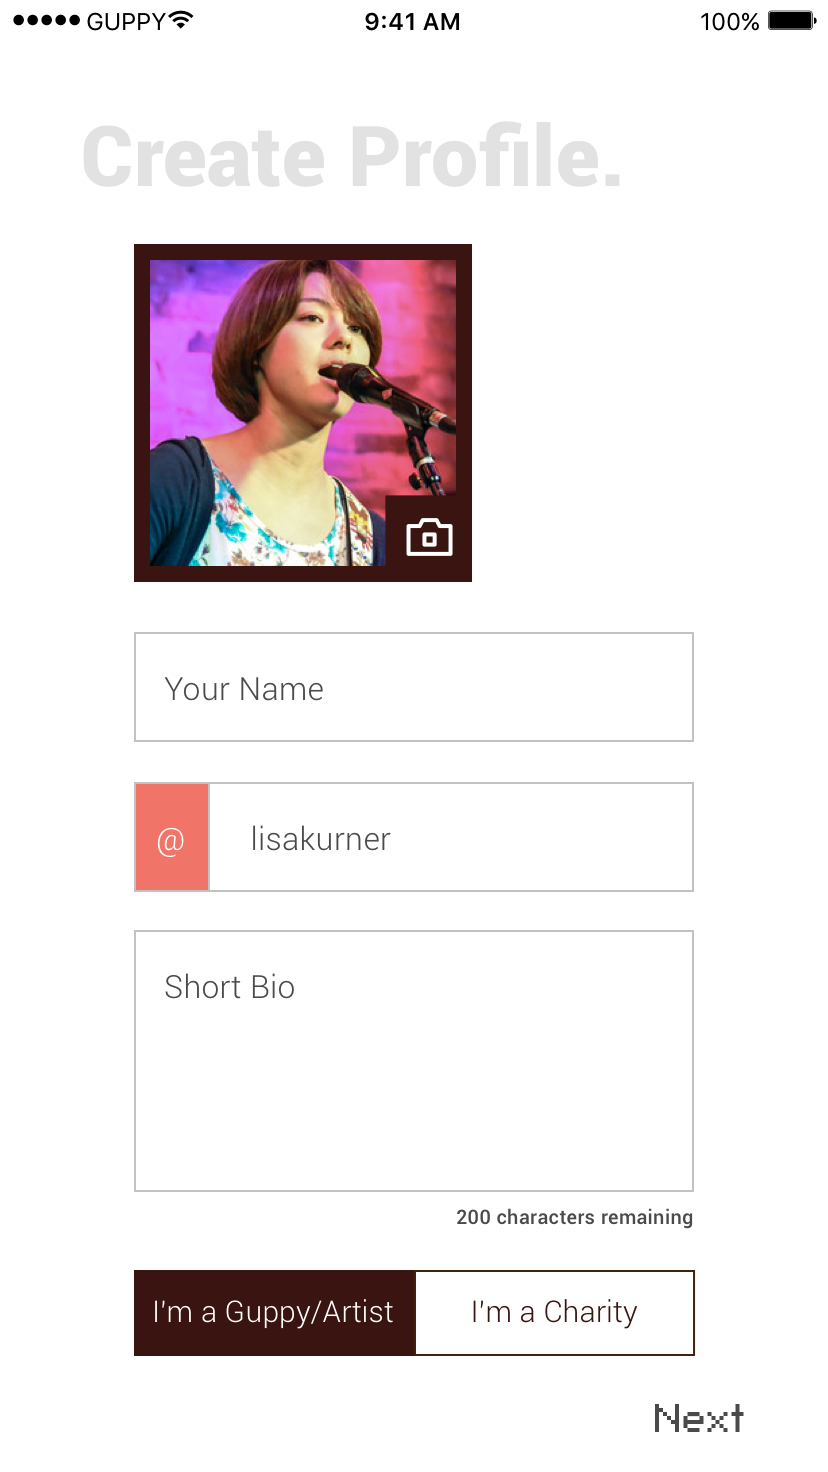The image size is (828, 1472).
Task: Tap the camera icon on profile photo
Action: point(429,537)
